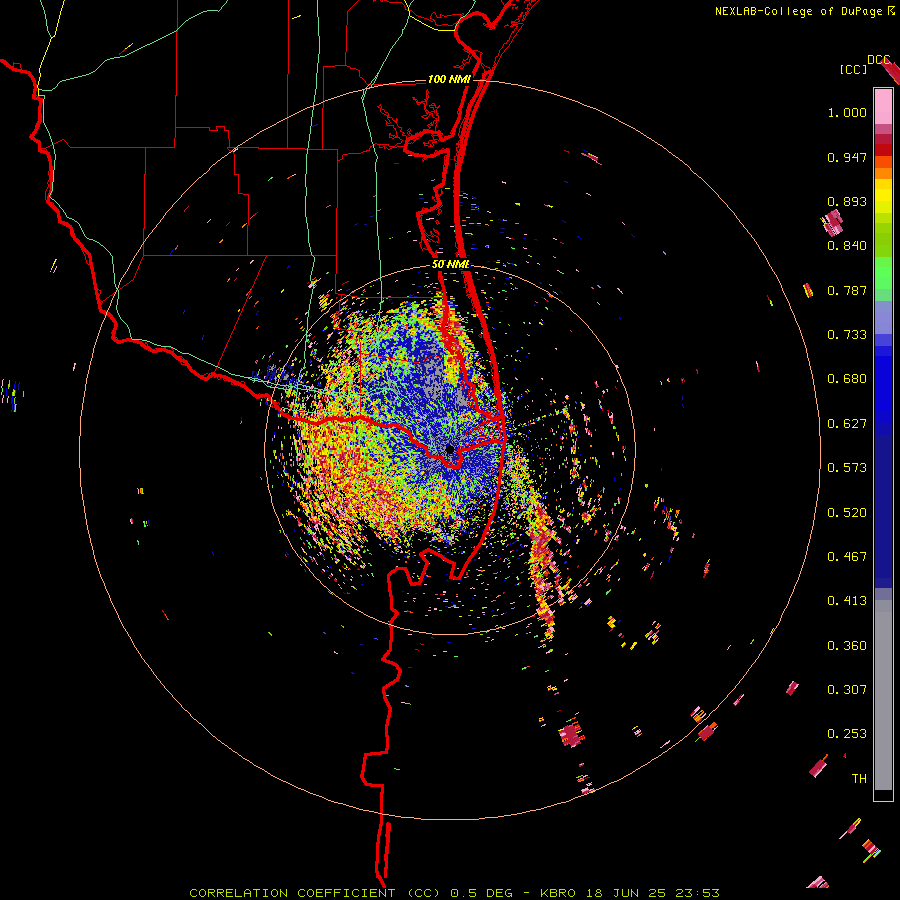Pick the red swatch beside 0.947

(883, 150)
